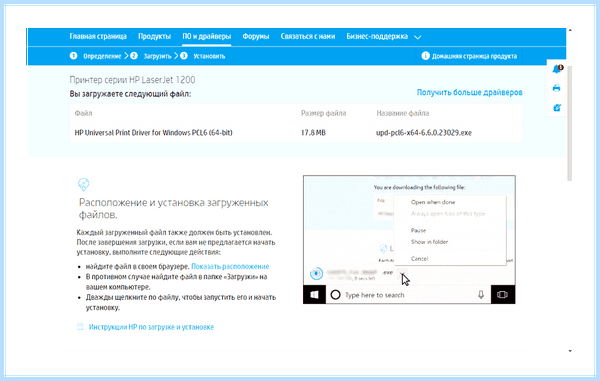Open the Бизнес-поддержка menu item
This screenshot has width=600, height=381.
tap(377, 36)
